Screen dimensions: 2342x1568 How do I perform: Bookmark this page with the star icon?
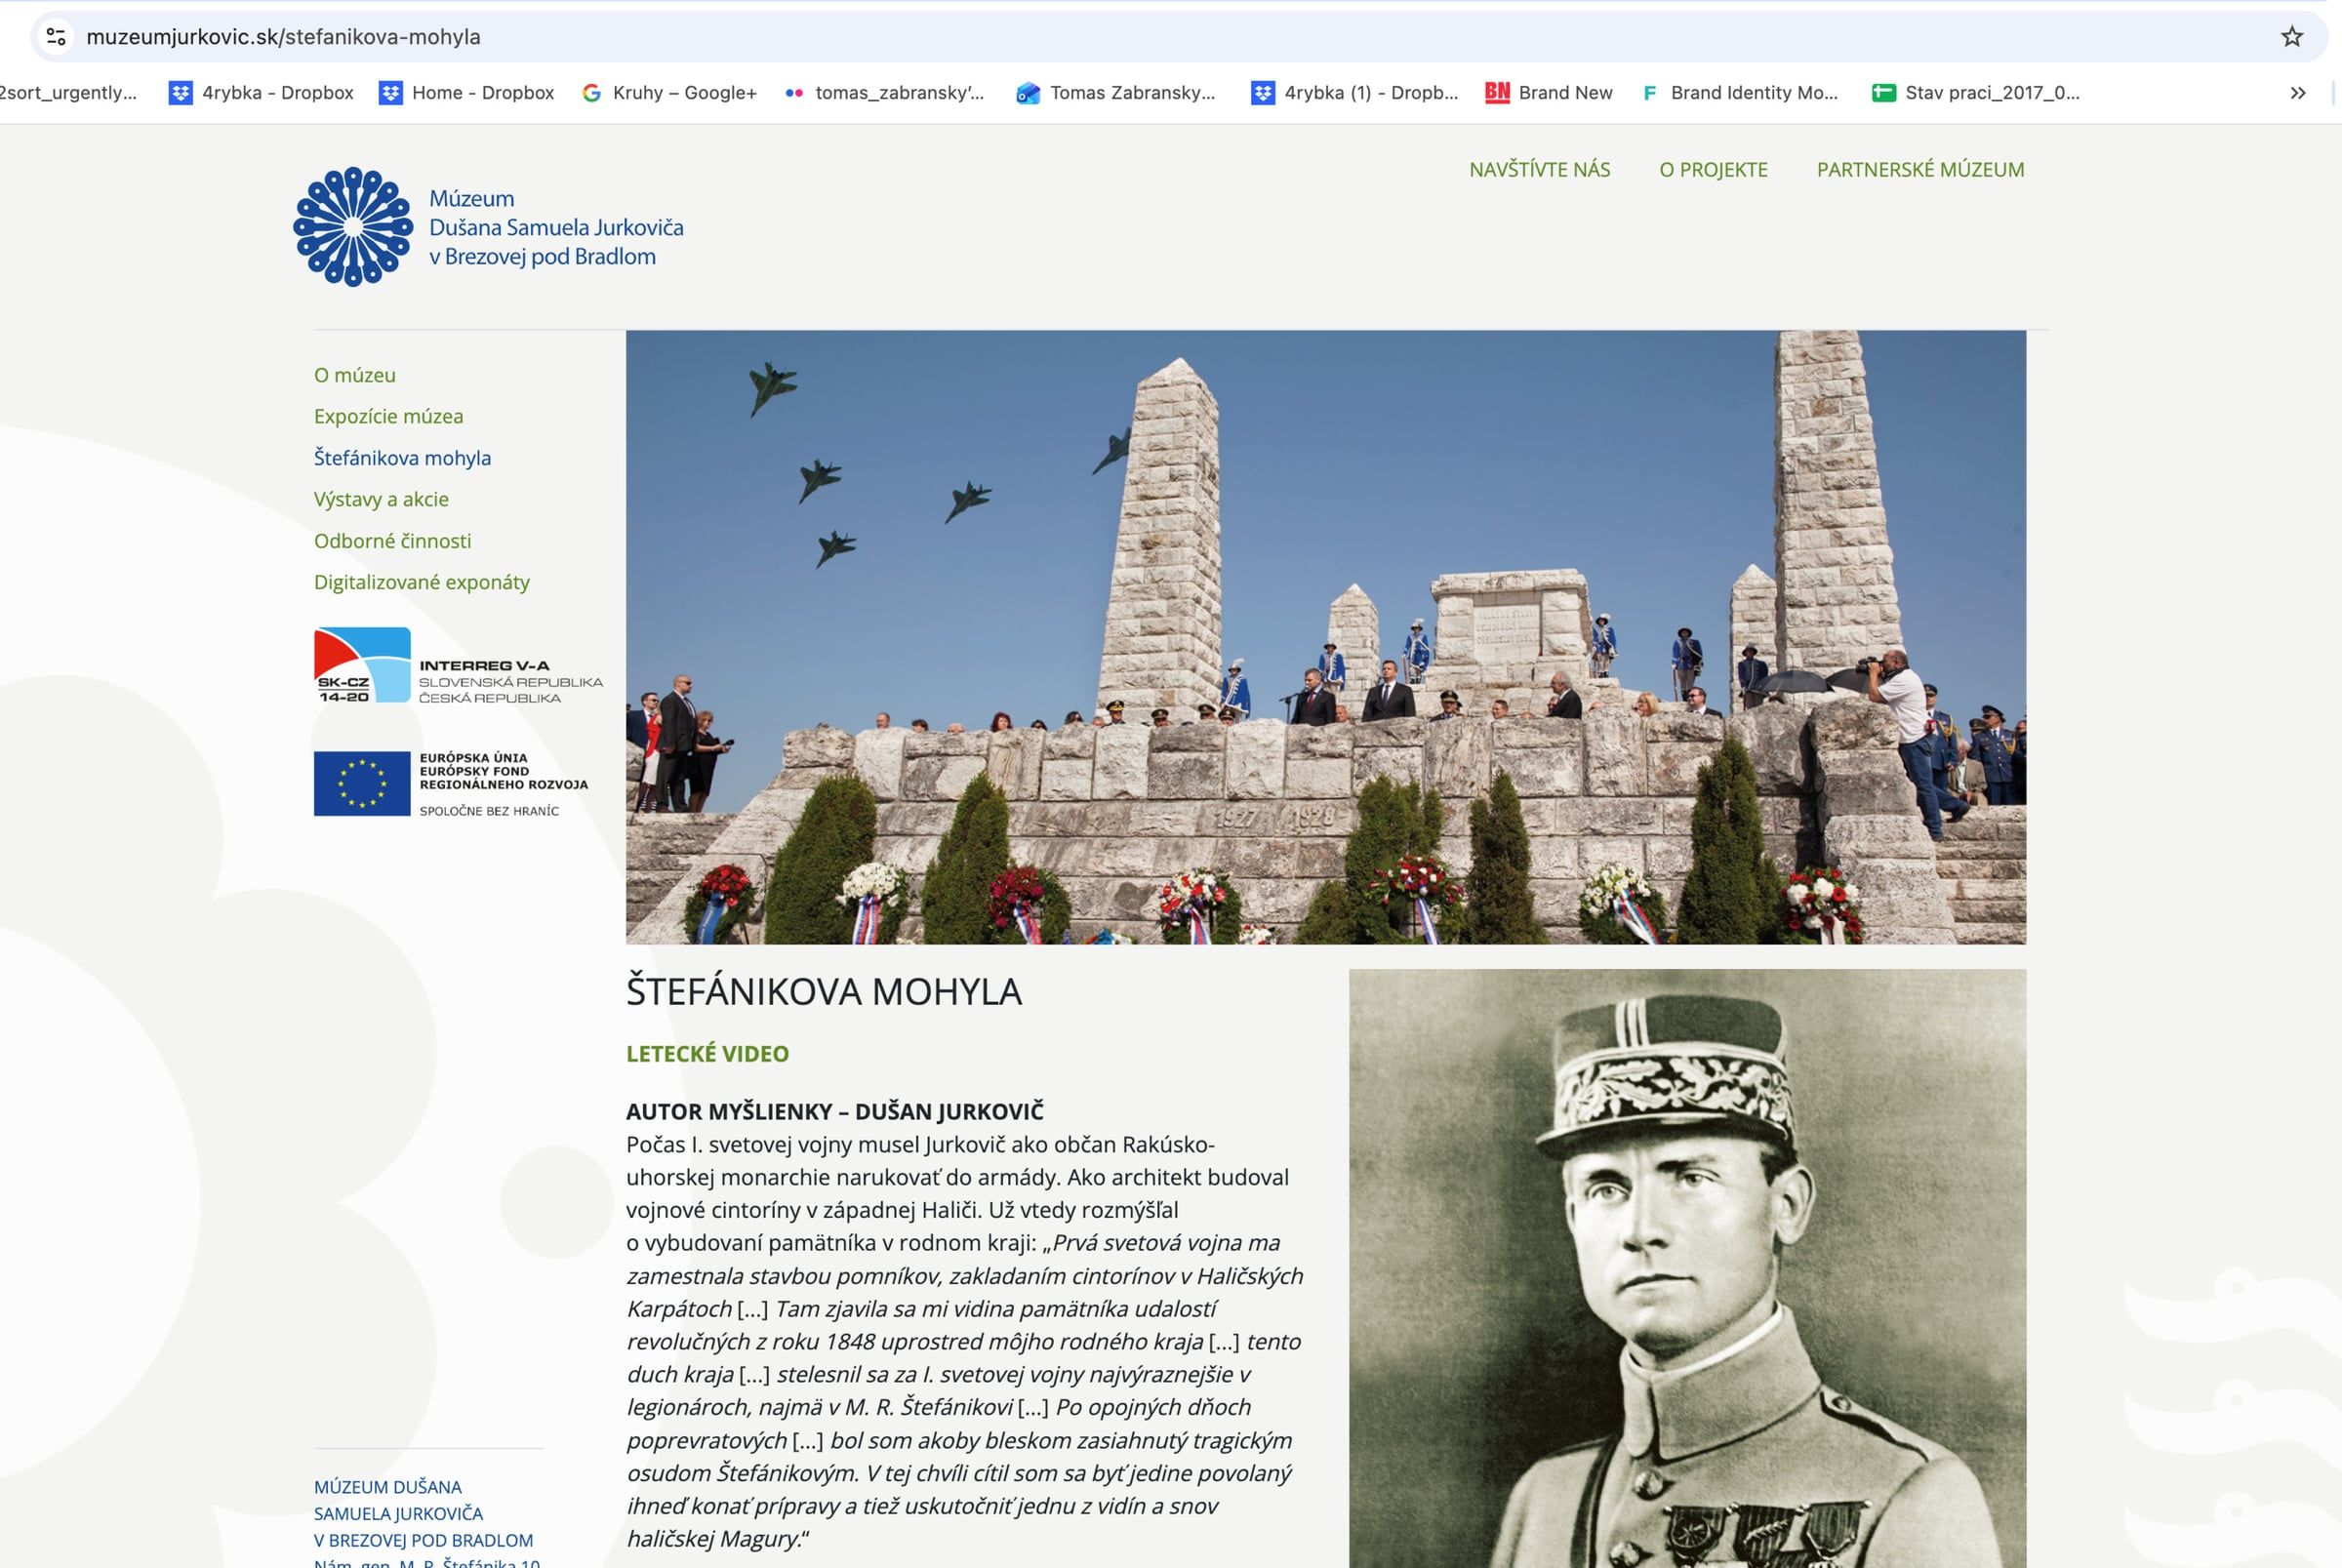pos(2292,37)
